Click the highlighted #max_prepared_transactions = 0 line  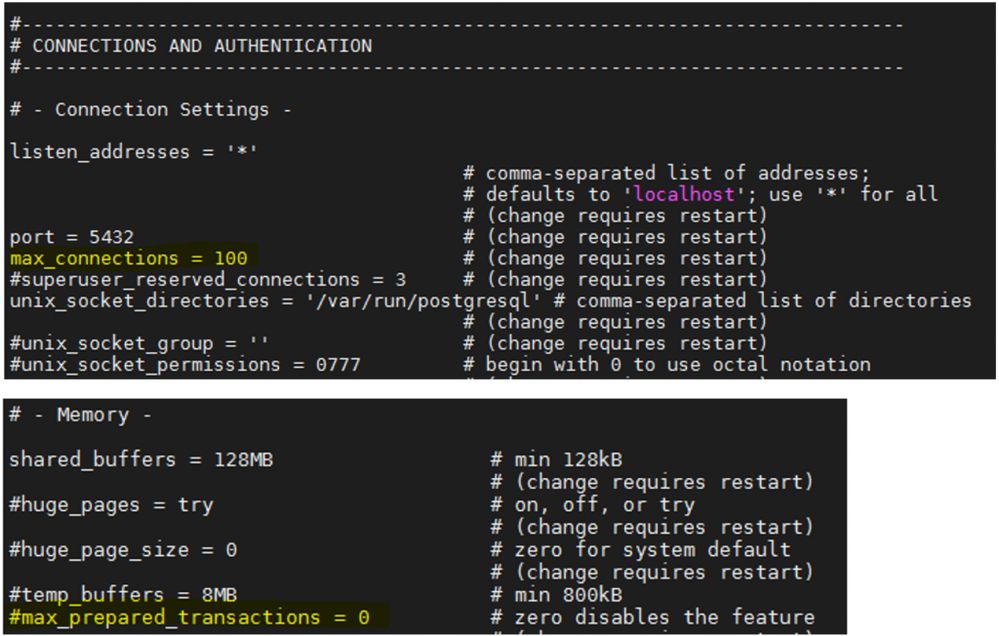(189, 617)
